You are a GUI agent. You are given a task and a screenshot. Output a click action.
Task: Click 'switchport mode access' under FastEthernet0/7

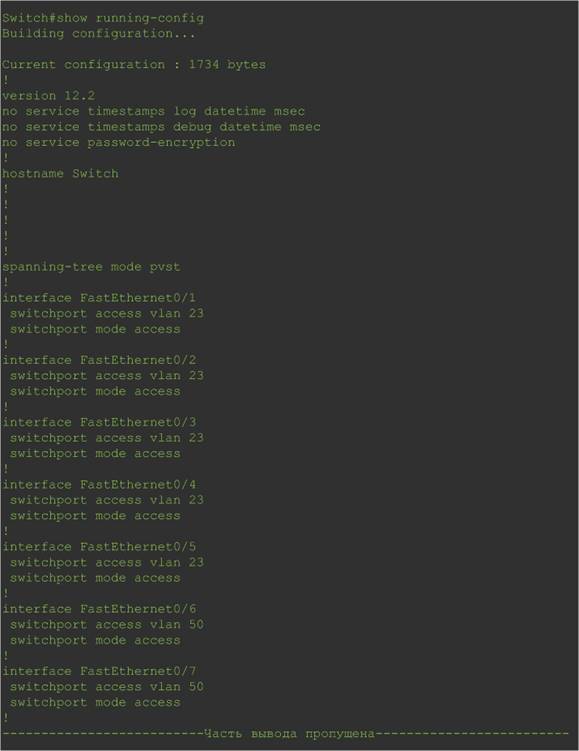pyautogui.click(x=95, y=703)
